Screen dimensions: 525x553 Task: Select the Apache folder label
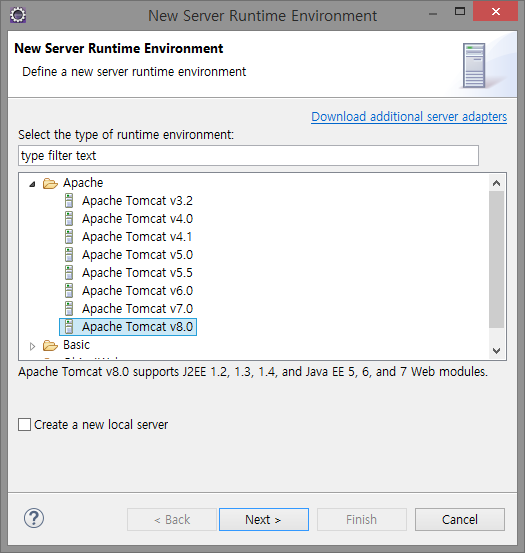click(x=83, y=183)
